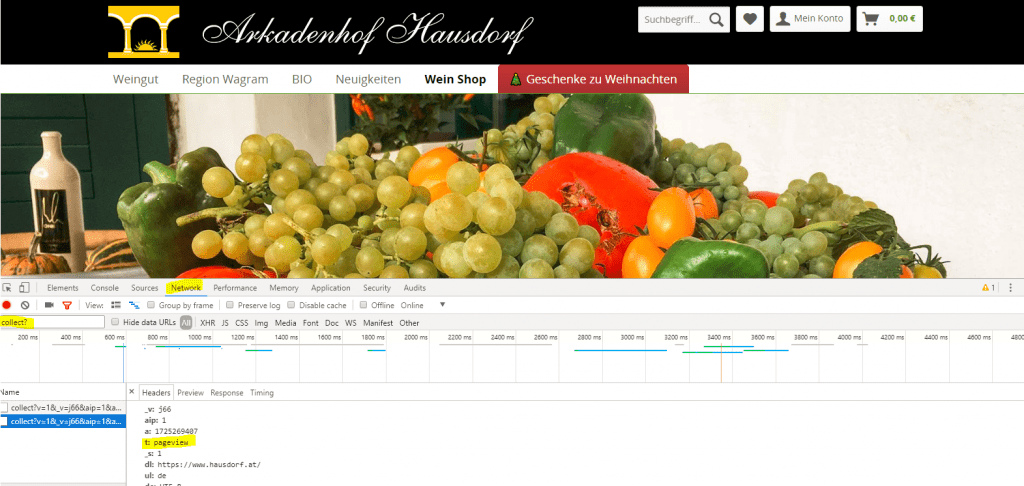This screenshot has width=1024, height=486.
Task: Open the Mein Konto account menu
Action: [x=810, y=18]
